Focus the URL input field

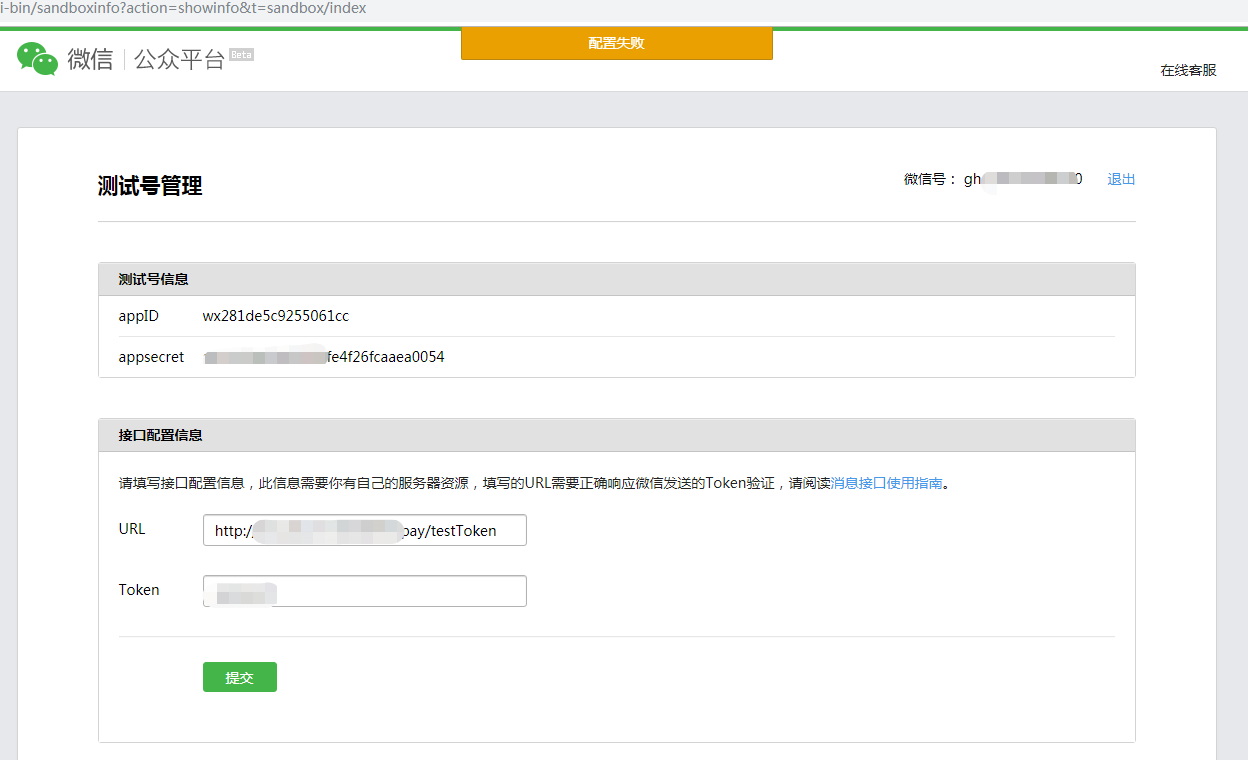(364, 531)
